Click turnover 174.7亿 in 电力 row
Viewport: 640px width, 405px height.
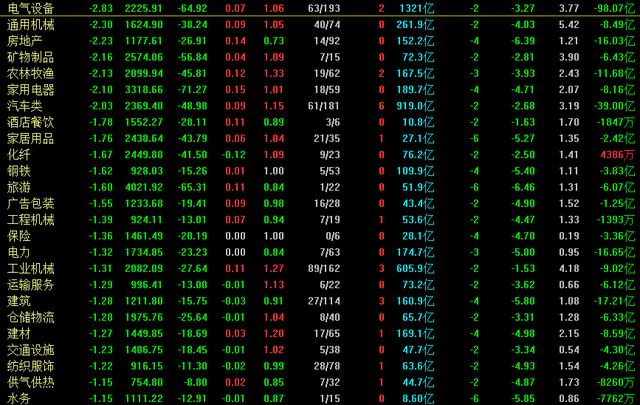[x=416, y=252]
